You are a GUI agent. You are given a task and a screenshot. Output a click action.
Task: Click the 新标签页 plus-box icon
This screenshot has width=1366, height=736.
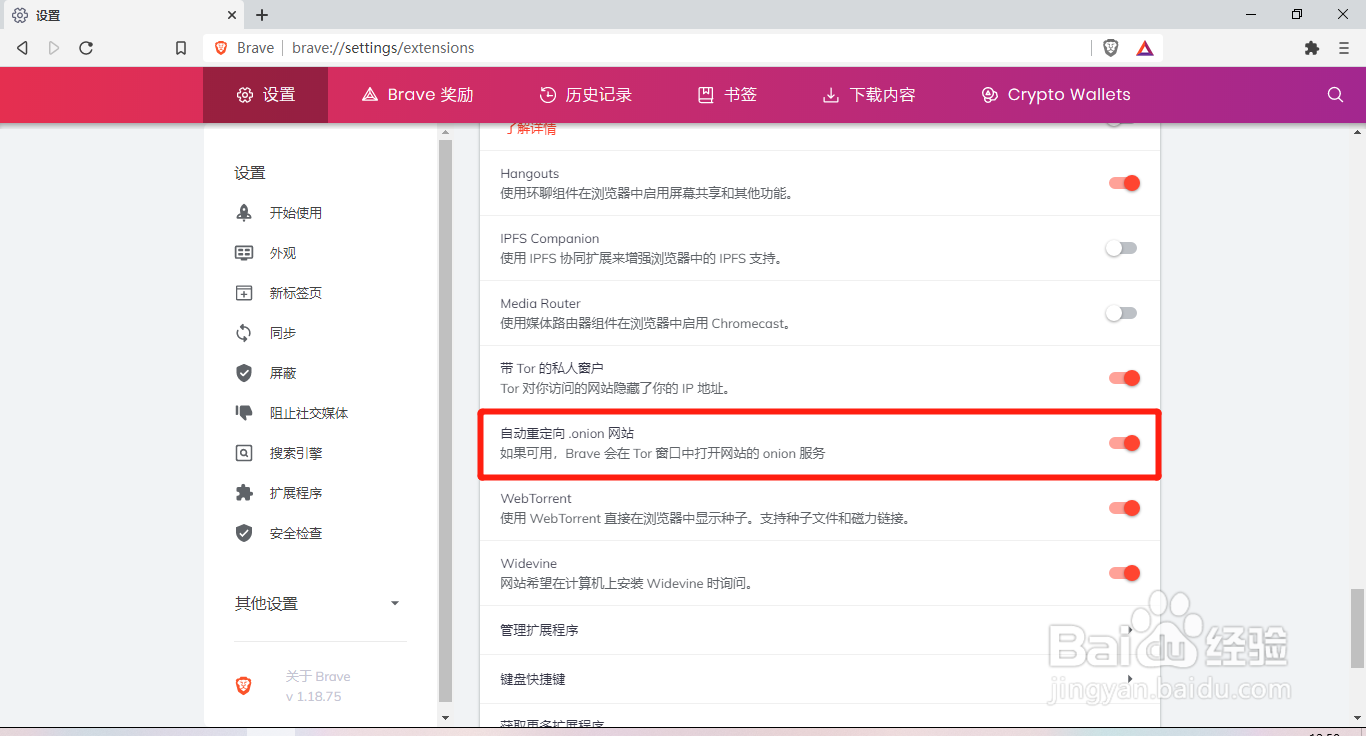point(244,293)
